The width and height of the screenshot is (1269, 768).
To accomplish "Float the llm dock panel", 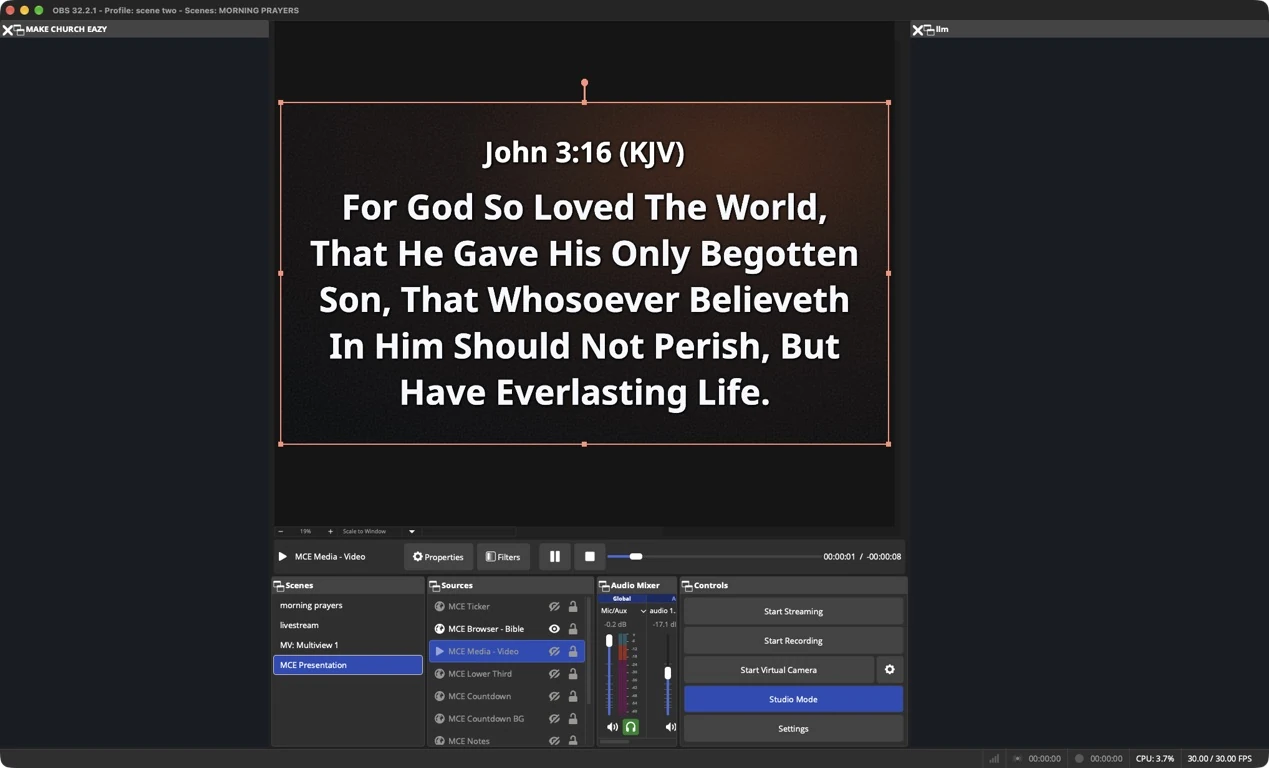I will (x=929, y=30).
